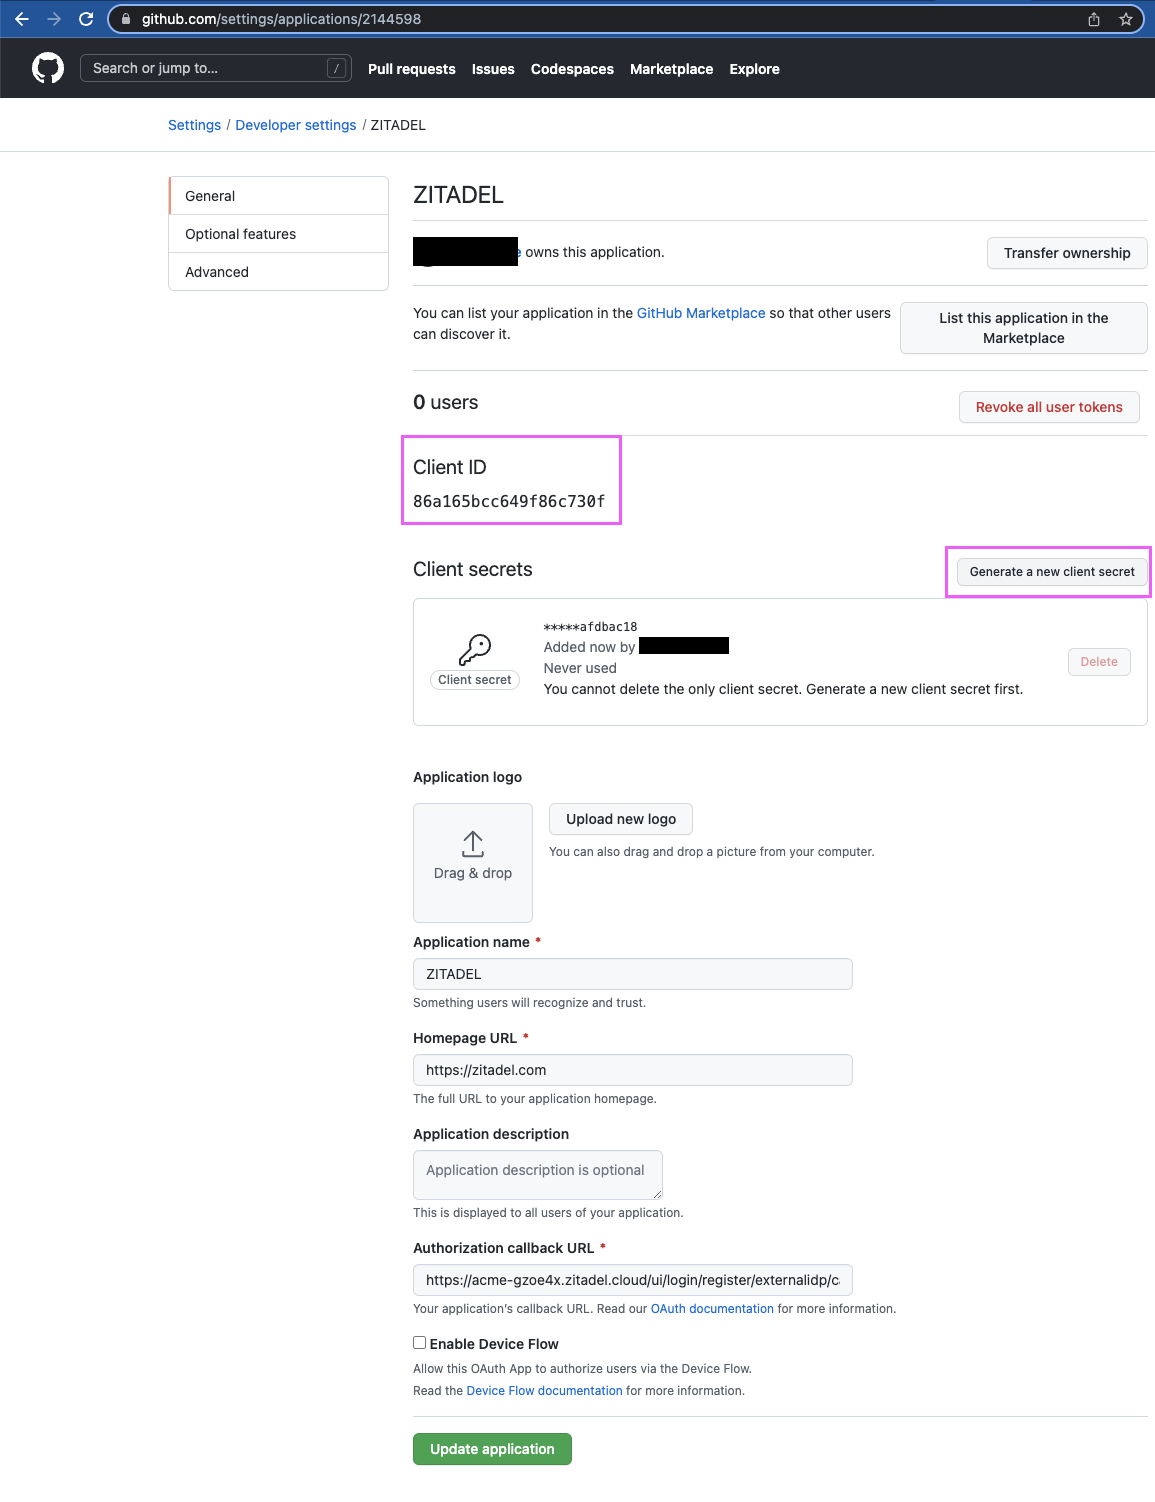Screen dimensions: 1155x1502
Task: Click the bookmark star in the address bar
Action: click(x=1127, y=18)
